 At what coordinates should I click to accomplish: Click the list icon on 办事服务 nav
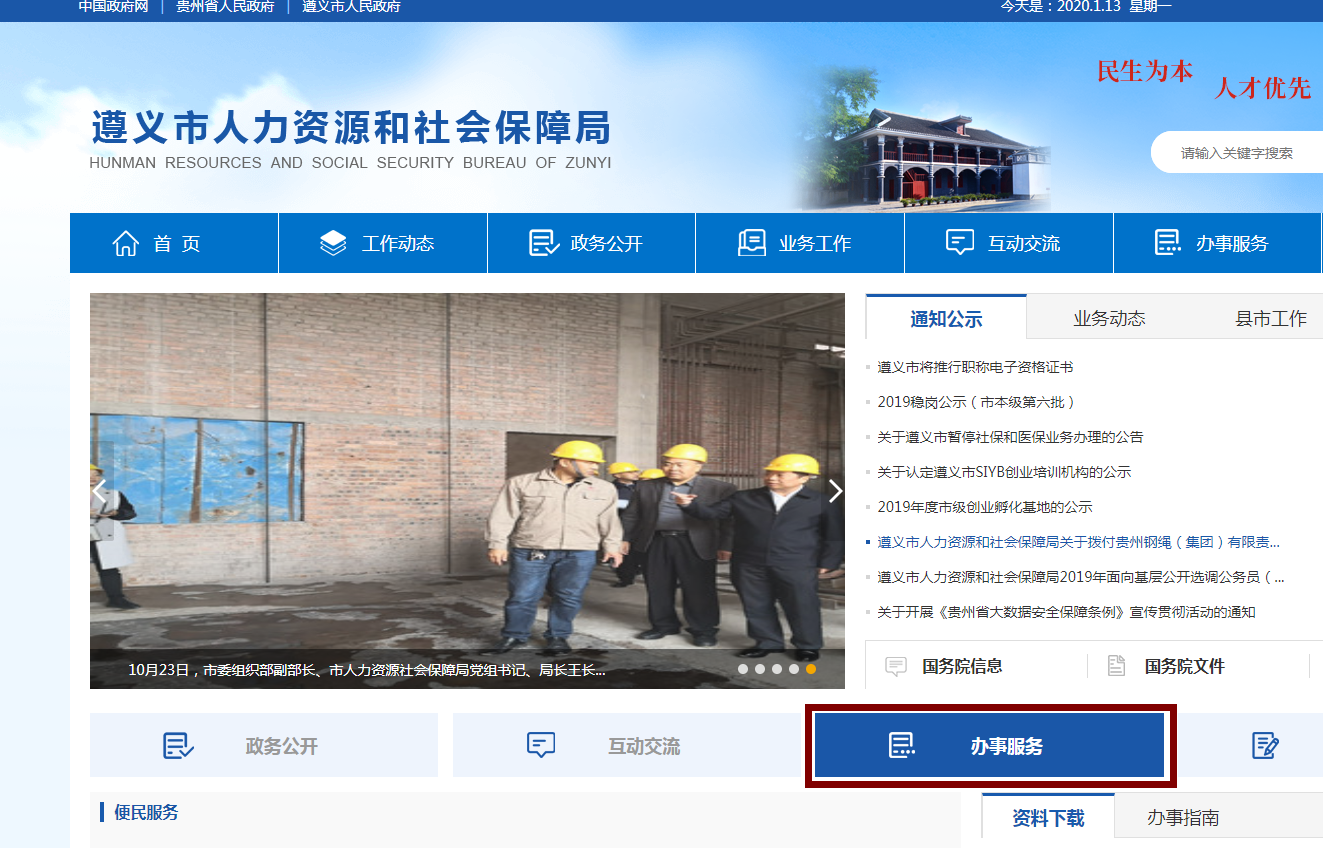point(1167,241)
